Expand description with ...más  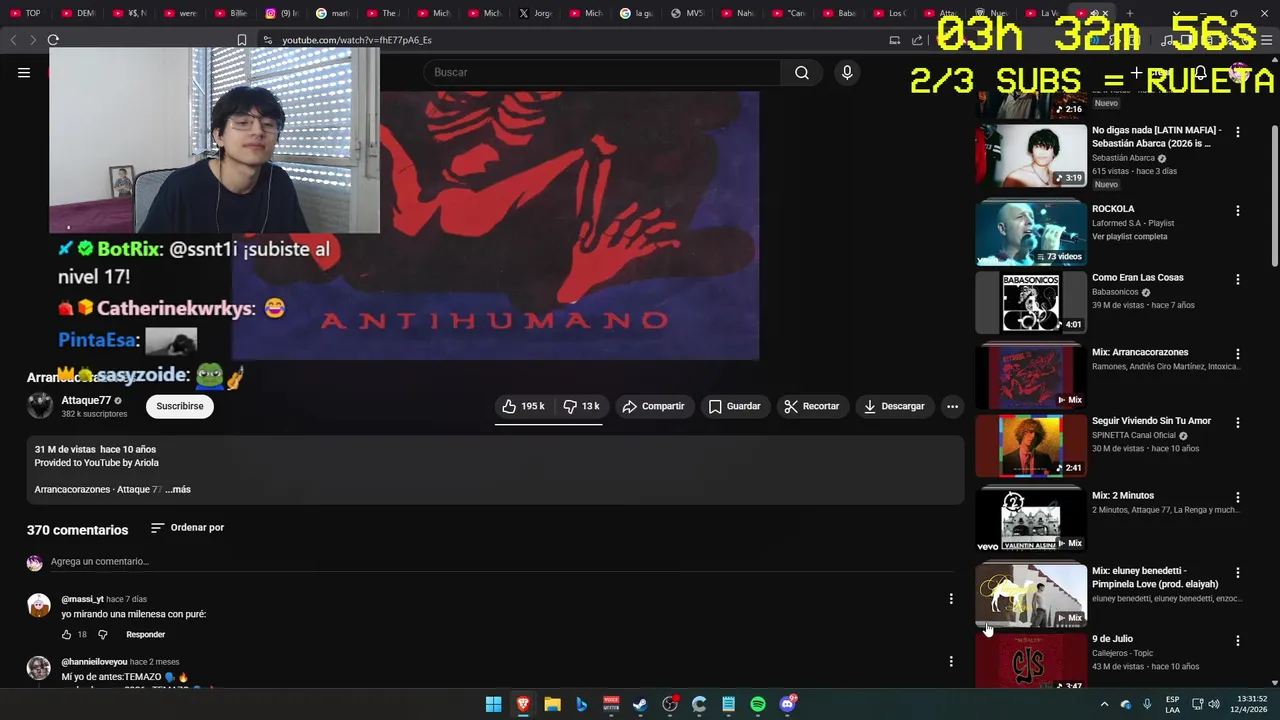click(x=178, y=490)
